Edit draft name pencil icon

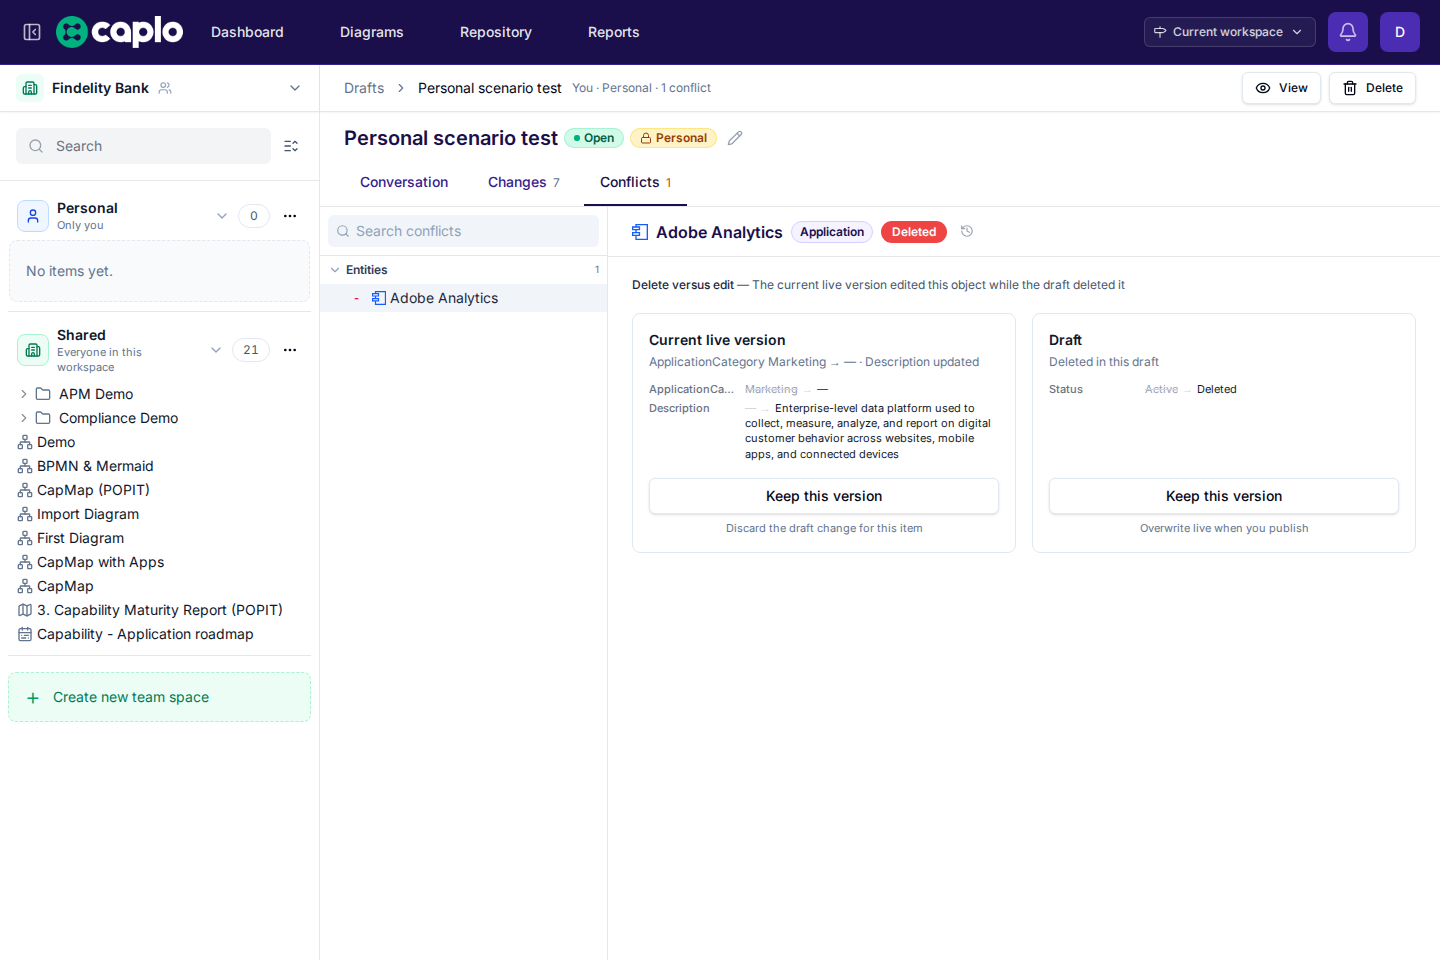tap(735, 138)
